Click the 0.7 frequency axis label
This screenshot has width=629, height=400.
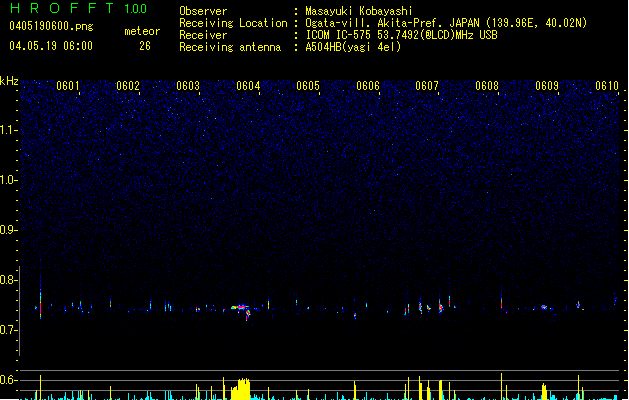pos(9,330)
